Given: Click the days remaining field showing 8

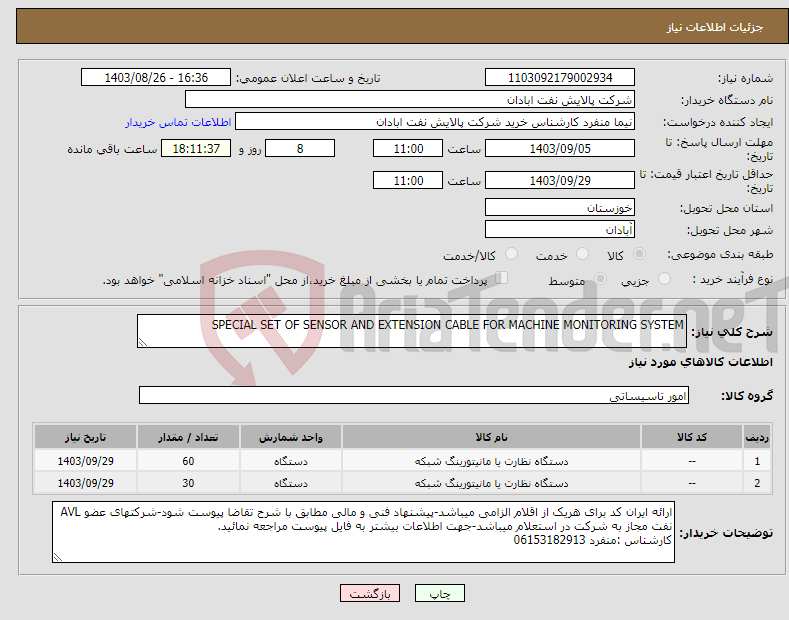Looking at the screenshot, I should click(x=300, y=148).
